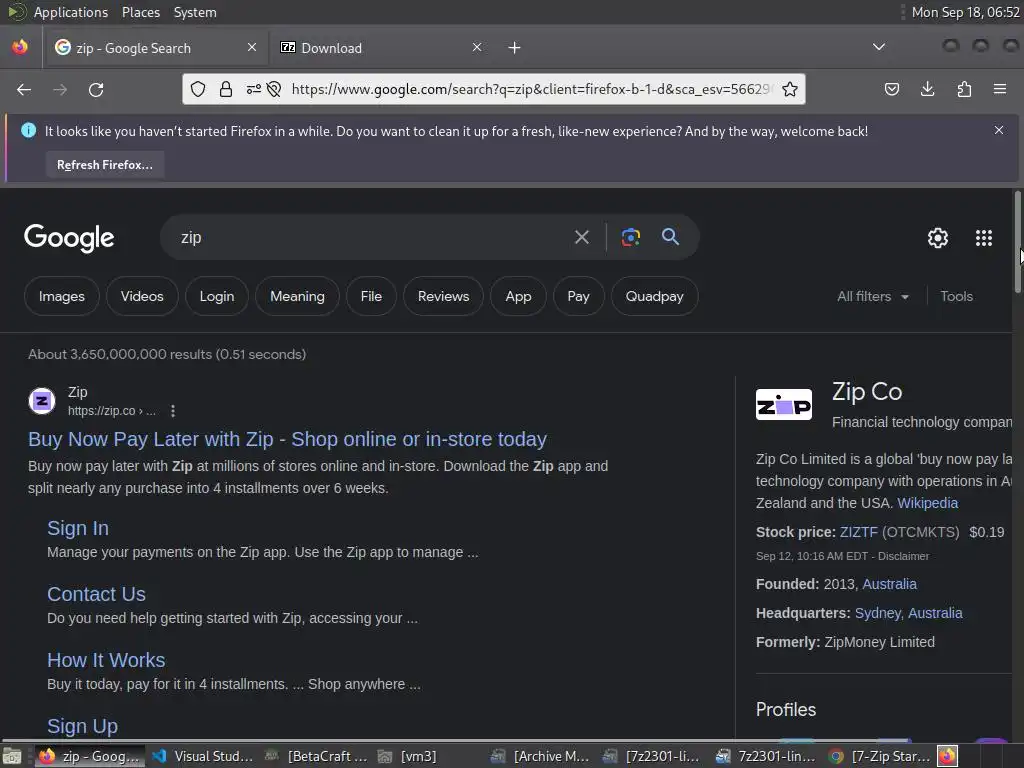Open Pocket save icon
The image size is (1024, 768).
tap(891, 89)
